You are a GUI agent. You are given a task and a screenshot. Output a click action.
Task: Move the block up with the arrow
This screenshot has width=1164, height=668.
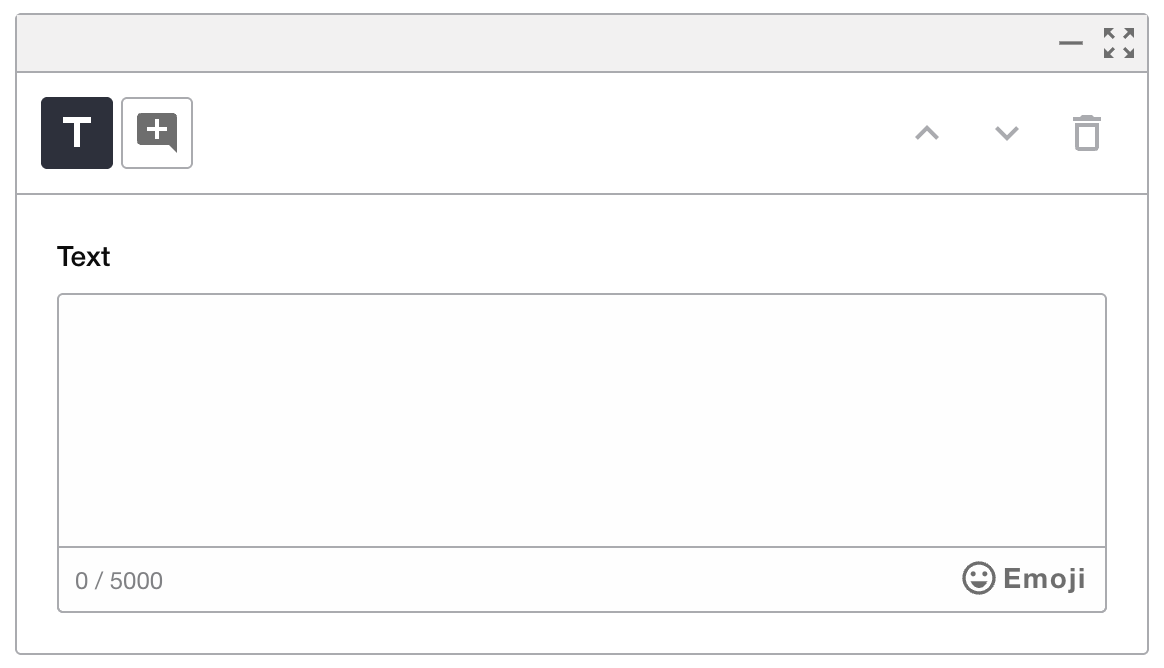tap(927, 133)
